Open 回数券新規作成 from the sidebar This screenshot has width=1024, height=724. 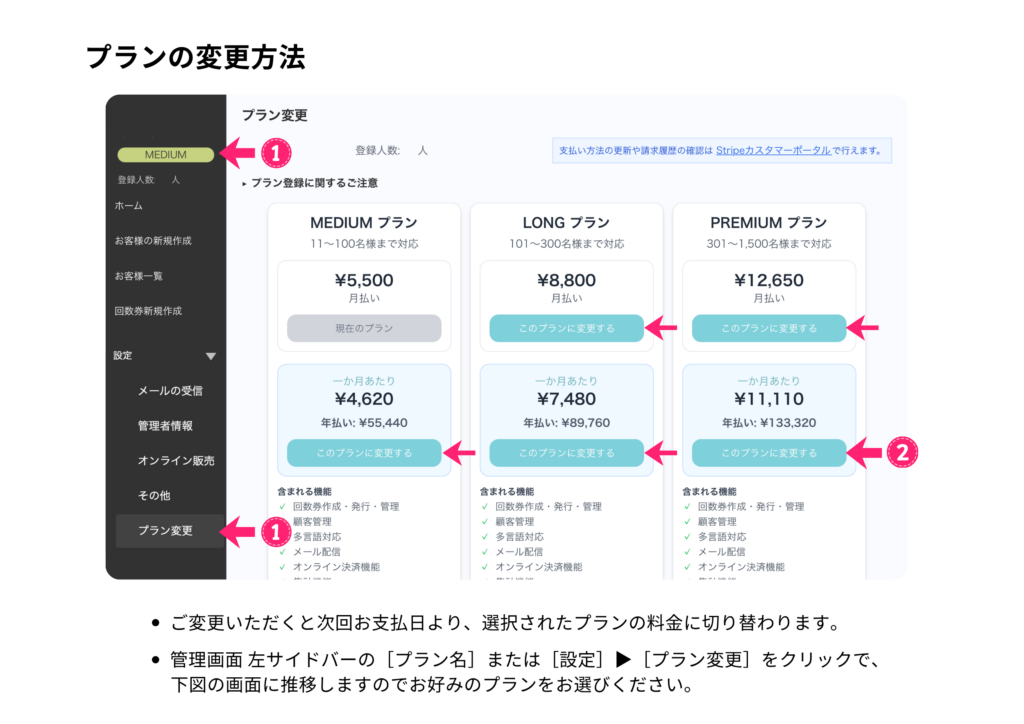148,311
